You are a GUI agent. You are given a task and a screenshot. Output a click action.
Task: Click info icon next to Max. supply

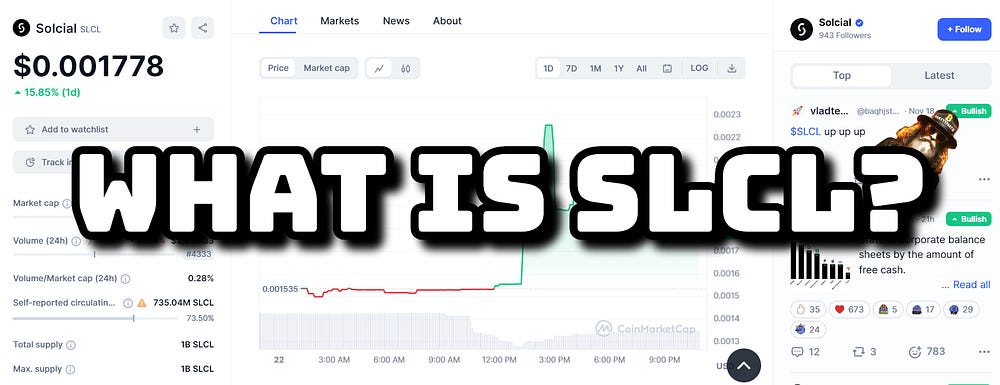click(70, 369)
